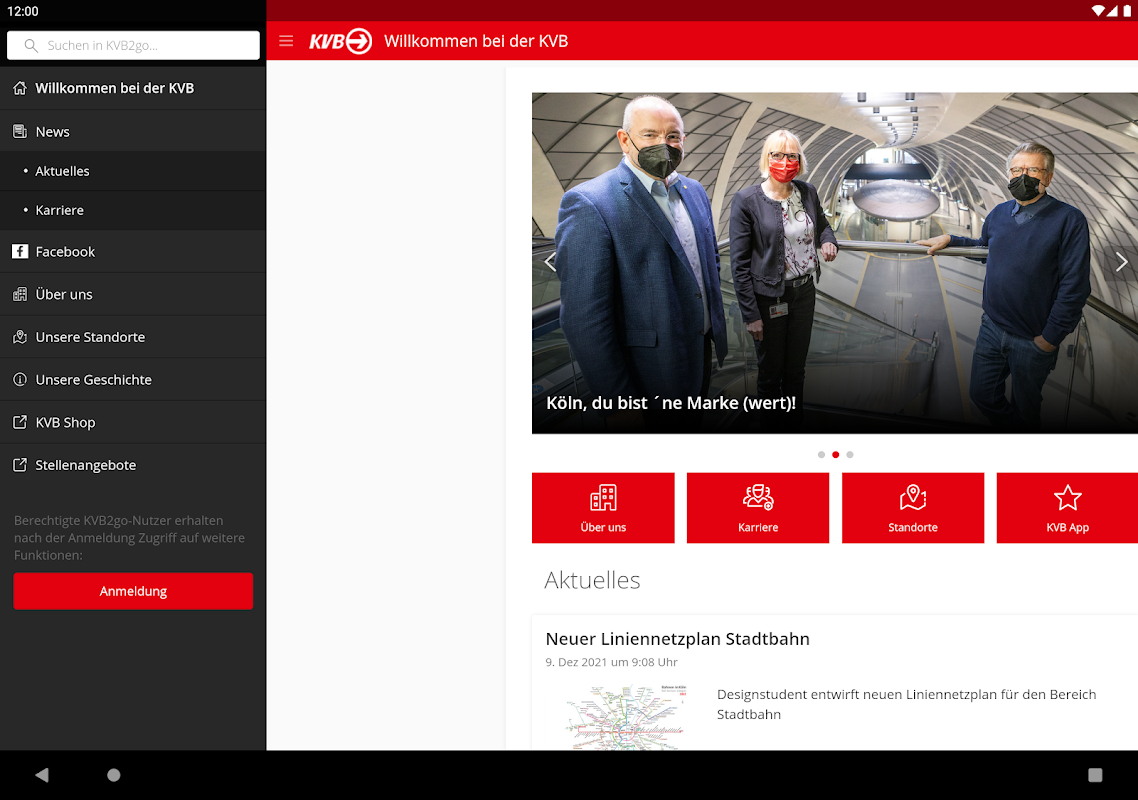Select active middle carousel dot

pyautogui.click(x=835, y=454)
